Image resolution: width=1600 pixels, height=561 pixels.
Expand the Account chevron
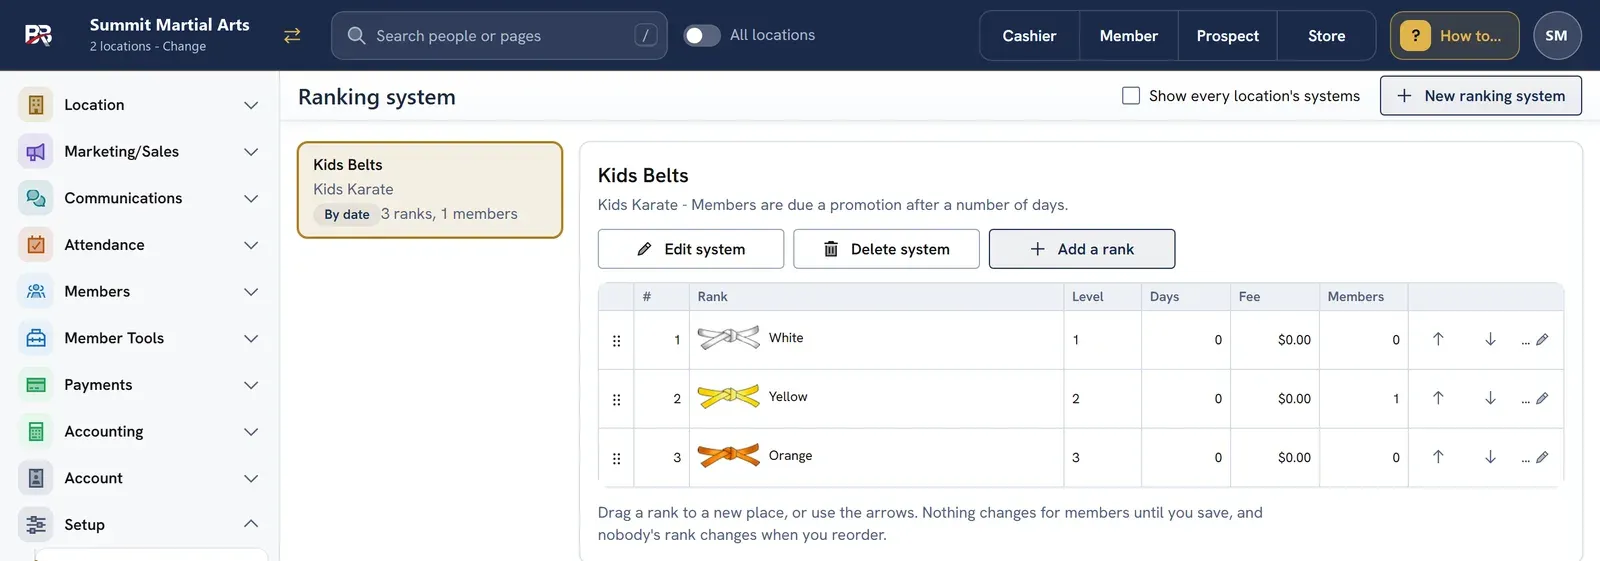[x=251, y=478]
